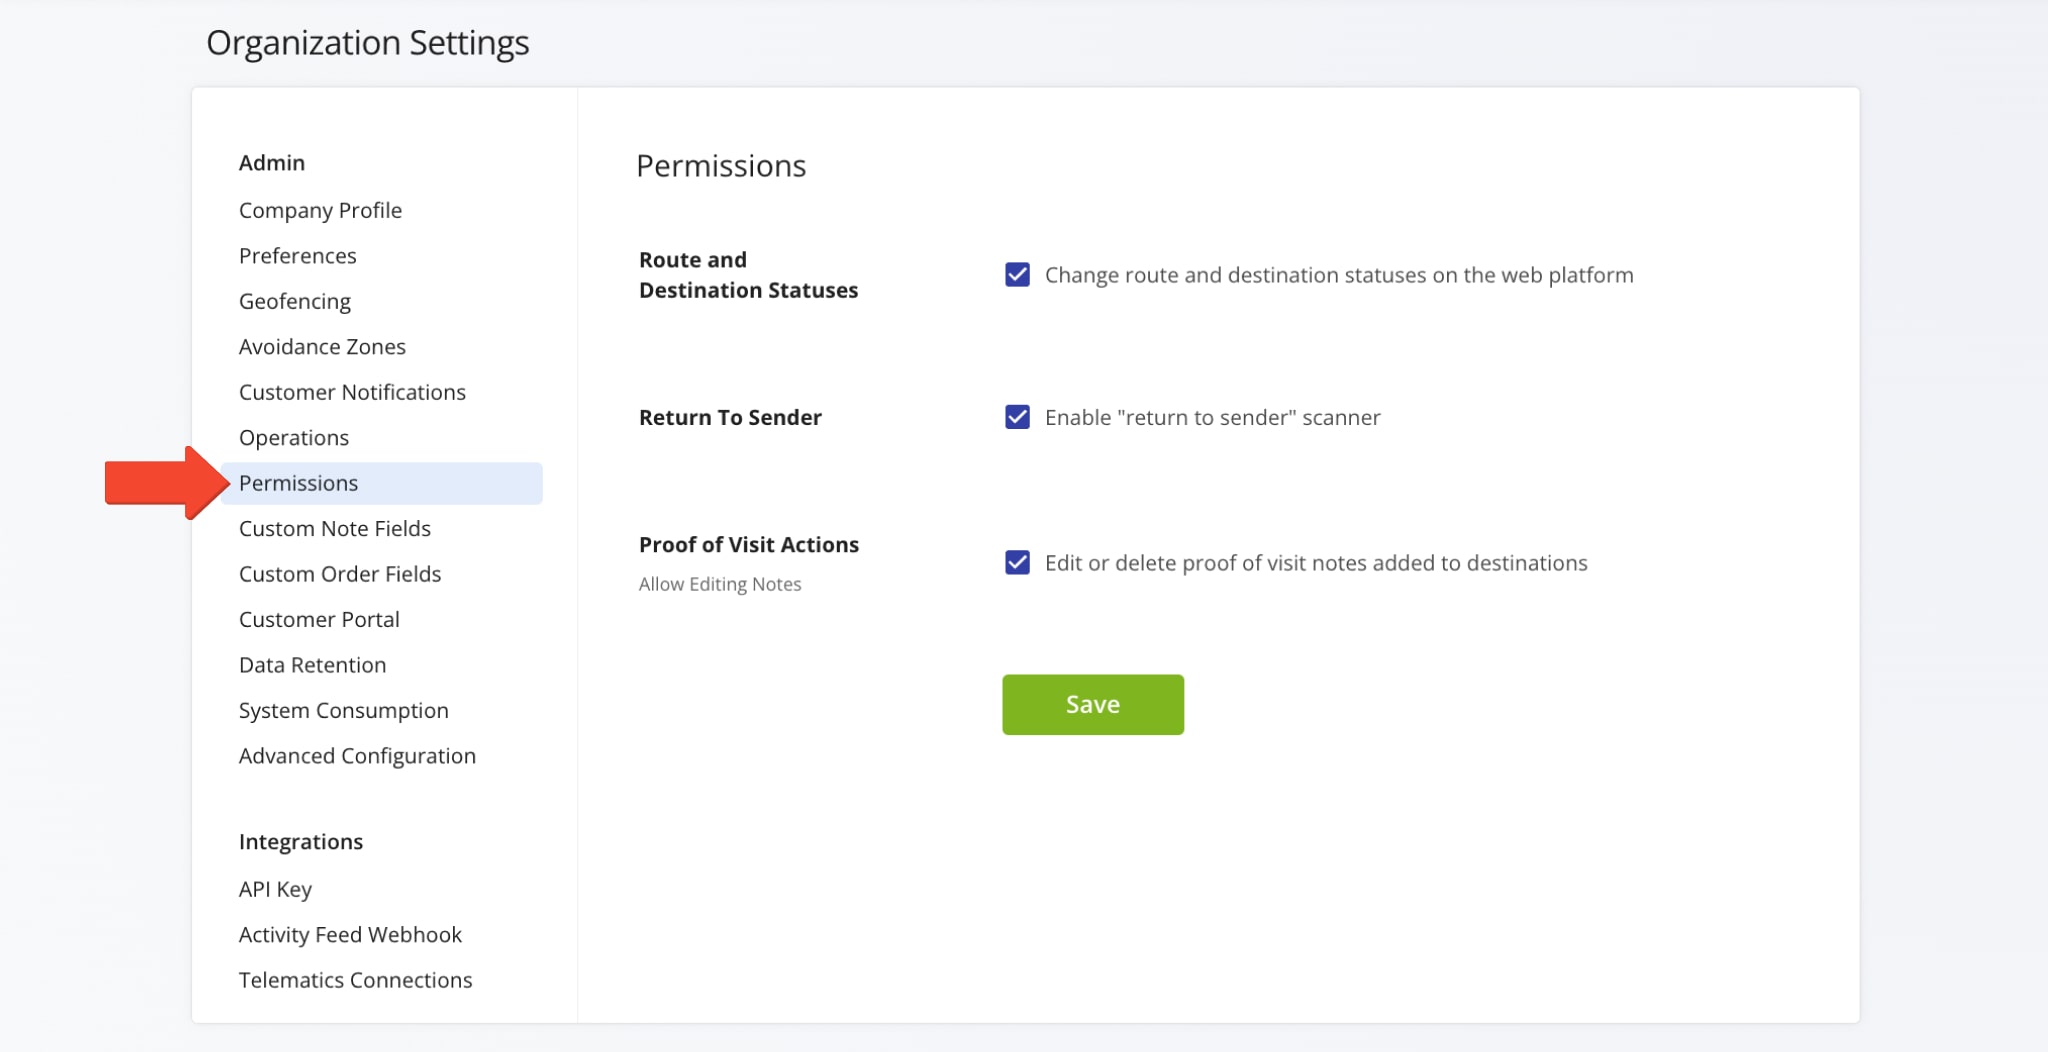
Task: Open System Consumption page
Action: 343,711
